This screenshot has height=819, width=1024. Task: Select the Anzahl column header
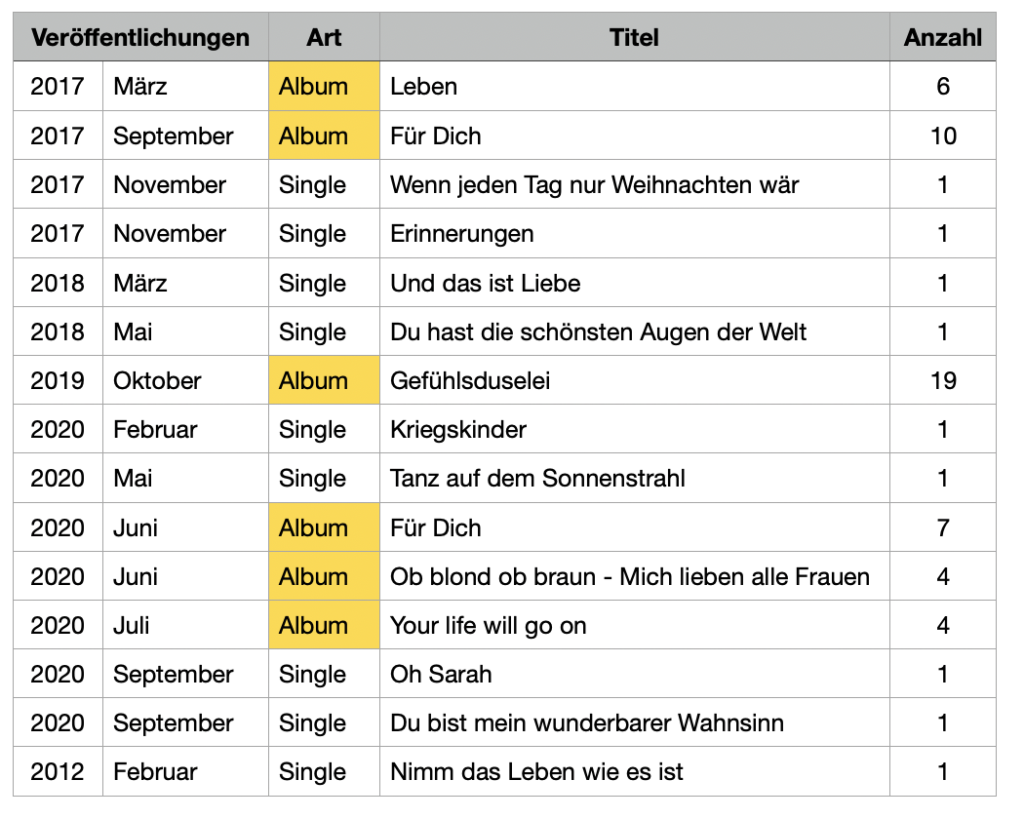(x=942, y=37)
